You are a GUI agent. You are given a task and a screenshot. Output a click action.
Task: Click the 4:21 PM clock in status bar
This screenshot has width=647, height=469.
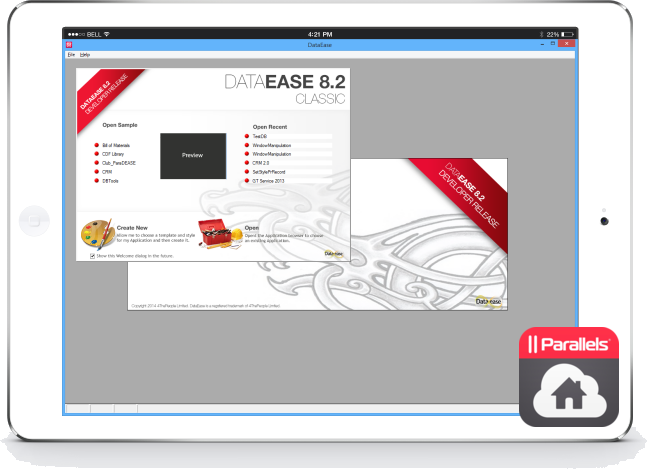tap(320, 34)
